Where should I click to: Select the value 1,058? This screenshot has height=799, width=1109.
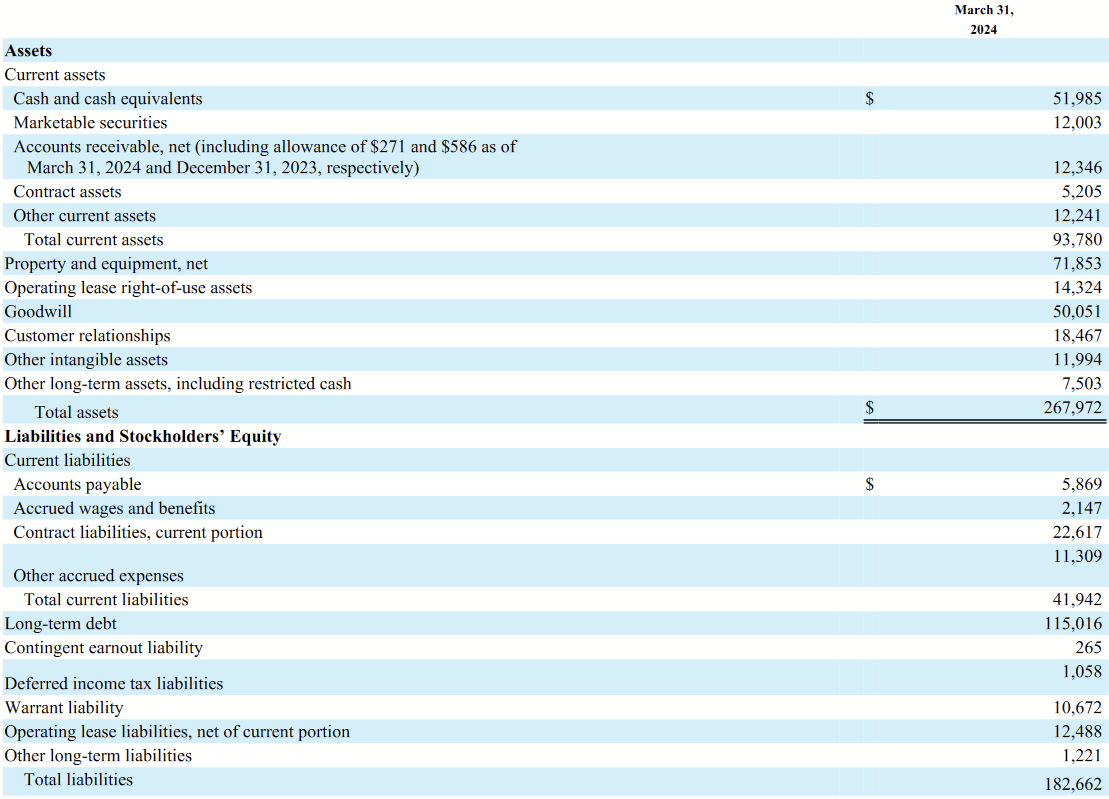coord(1081,672)
